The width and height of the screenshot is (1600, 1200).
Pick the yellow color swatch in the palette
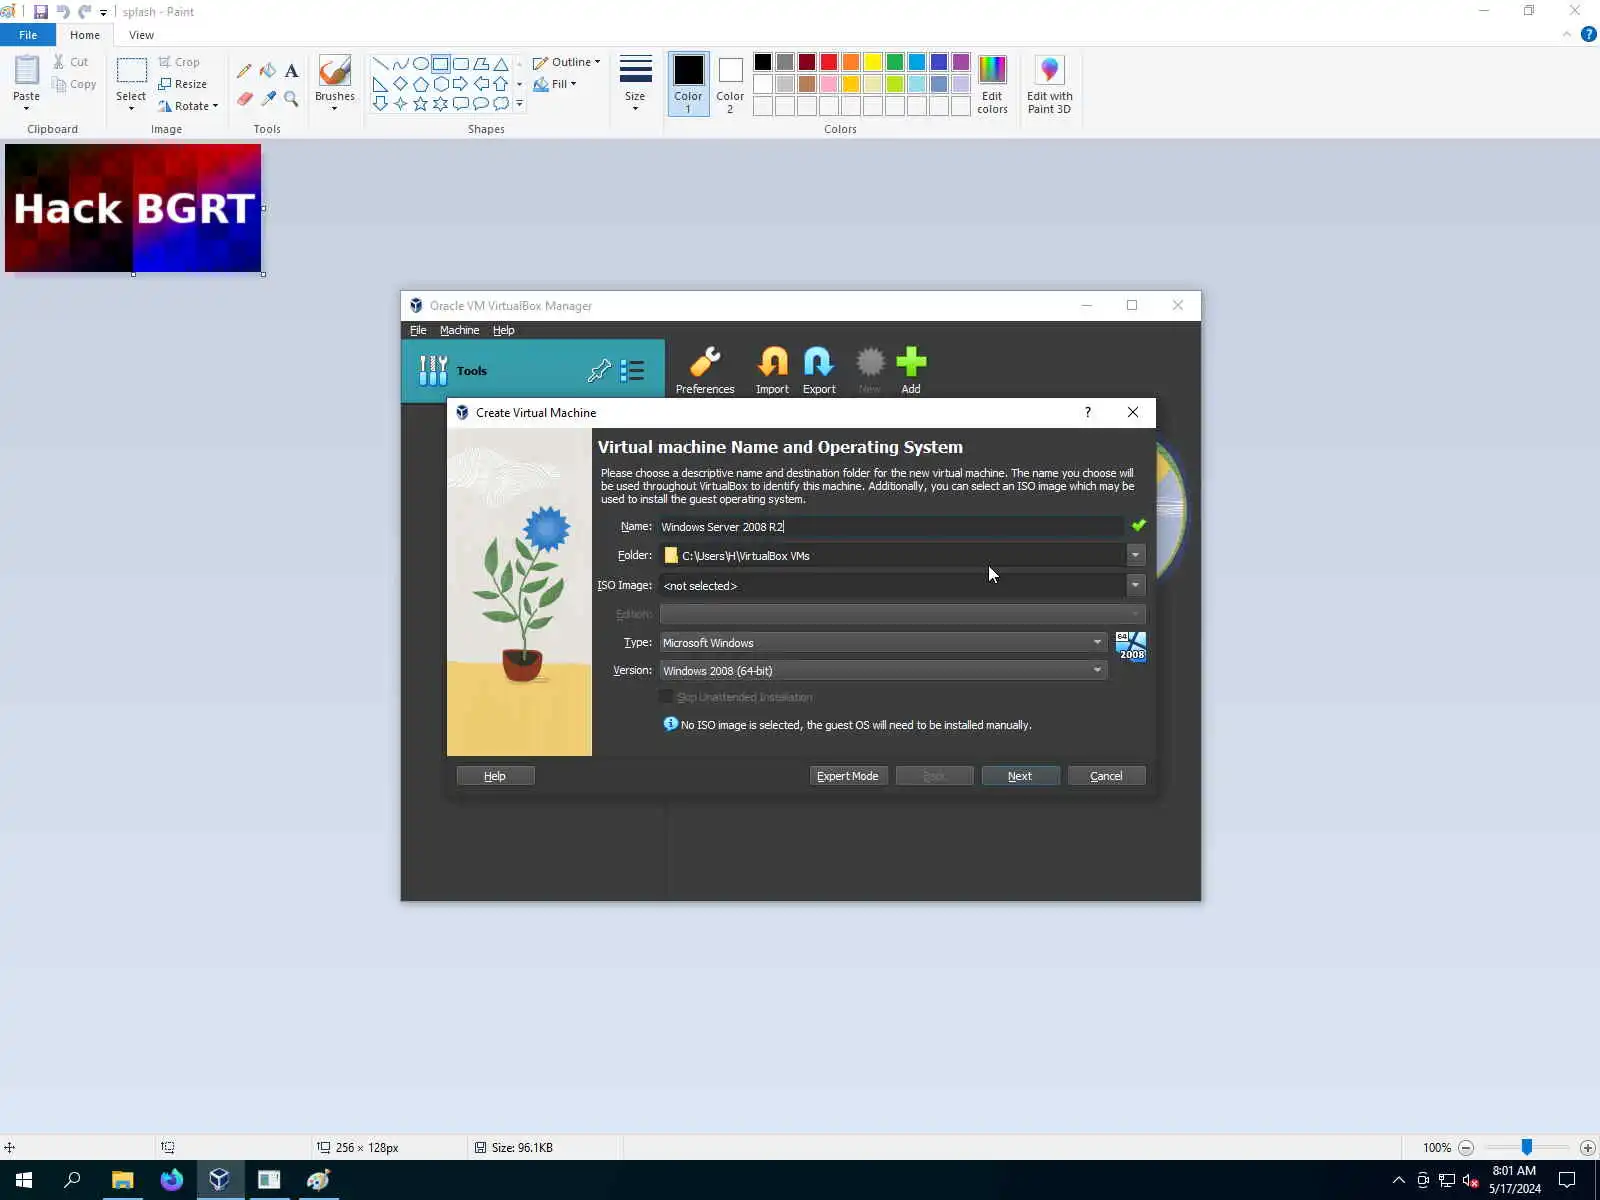point(872,62)
